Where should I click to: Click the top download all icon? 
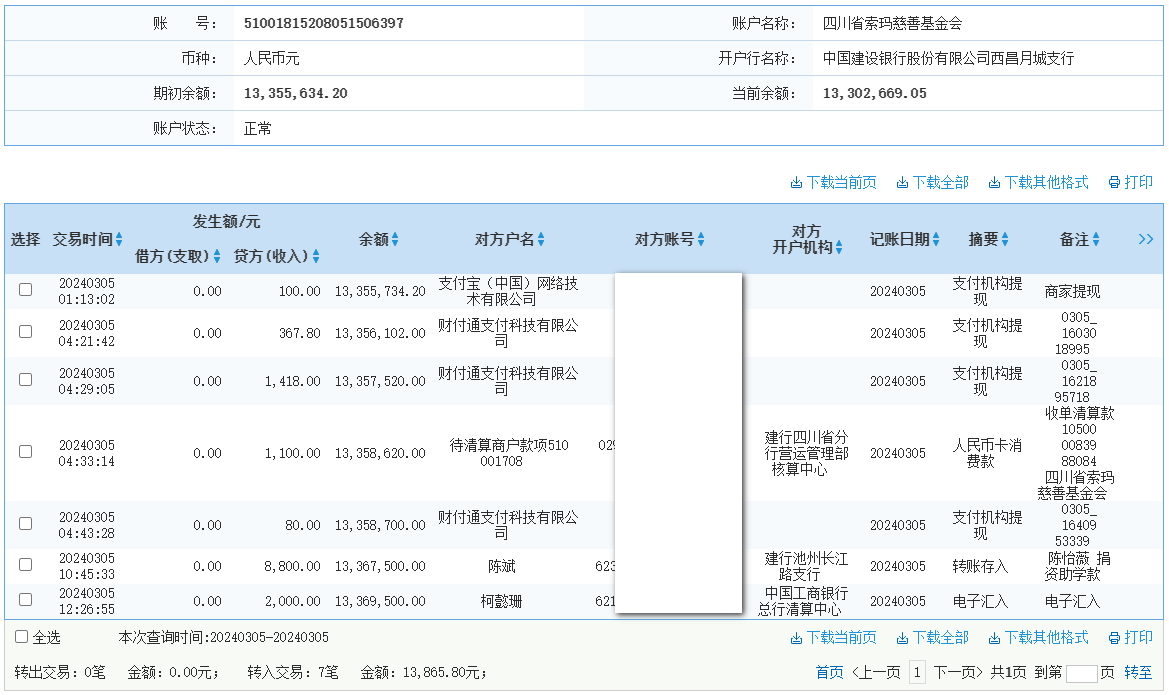pyautogui.click(x=902, y=183)
